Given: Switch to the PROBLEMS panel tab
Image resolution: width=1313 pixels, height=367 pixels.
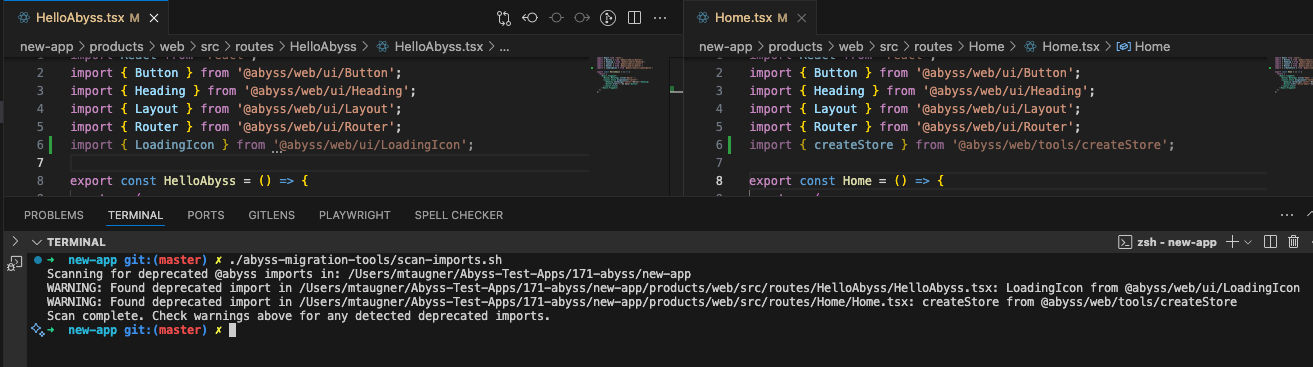Looking at the screenshot, I should tap(54, 215).
